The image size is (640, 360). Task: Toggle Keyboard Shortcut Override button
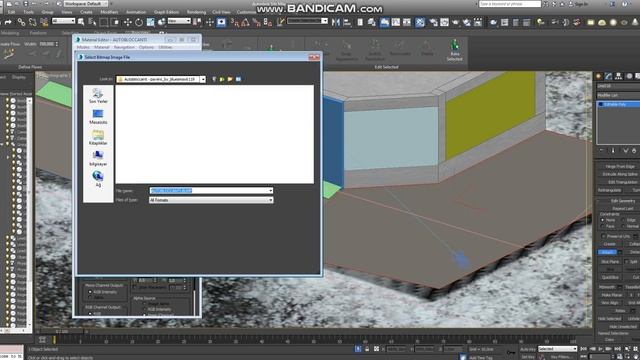[x=221, y=22]
